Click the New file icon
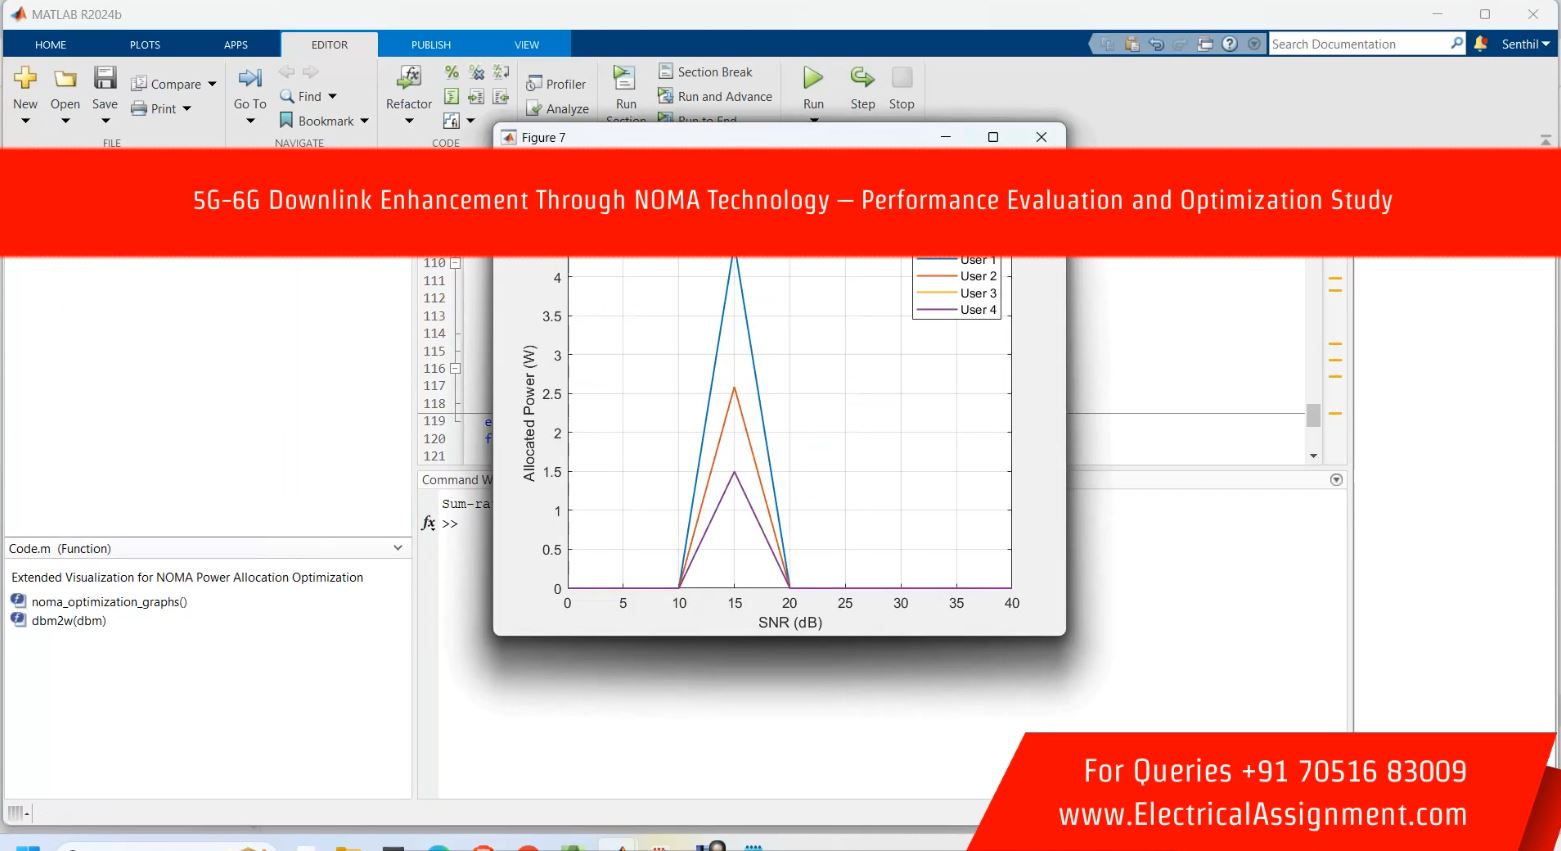Screen dimensions: 1561x851 pos(25,78)
